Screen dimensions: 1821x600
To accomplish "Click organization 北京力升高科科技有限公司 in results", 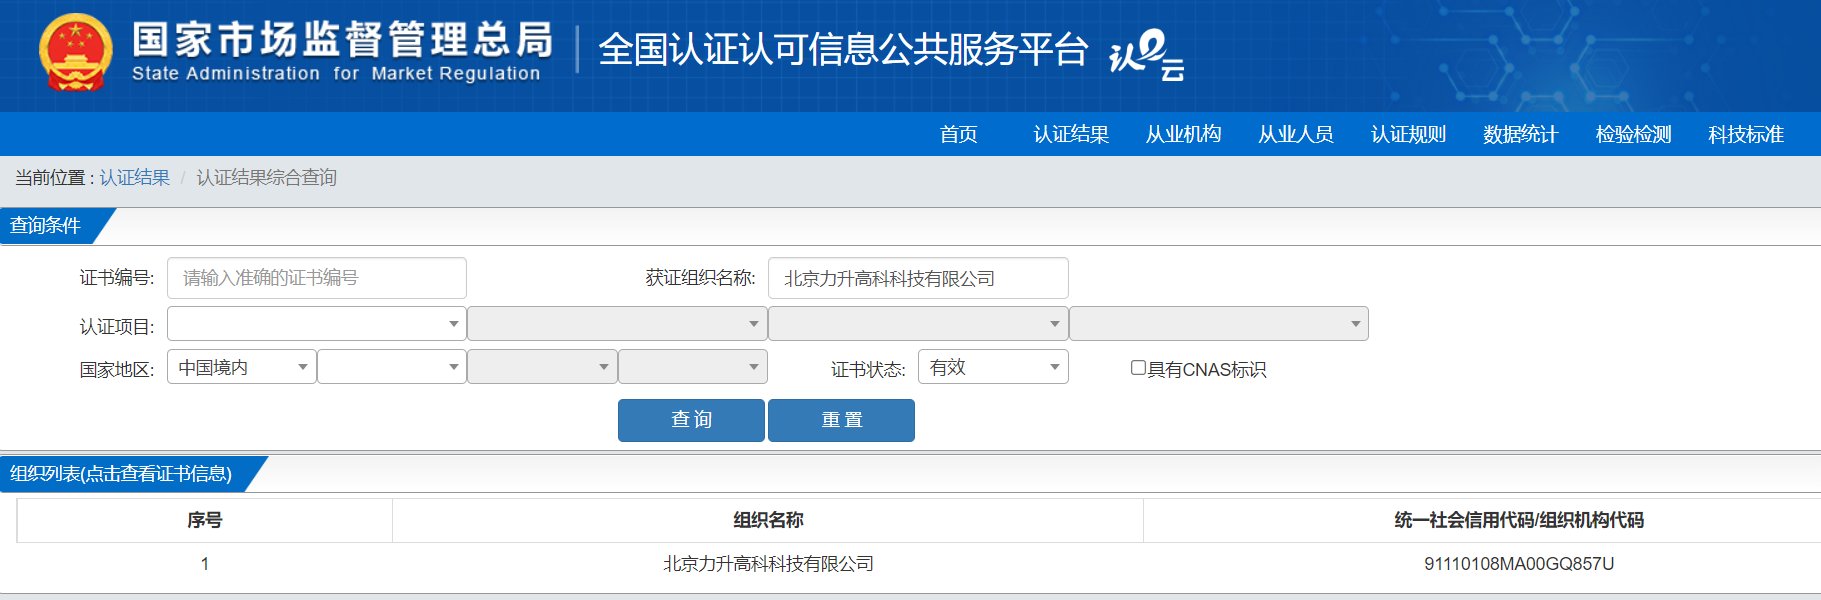I will point(768,564).
